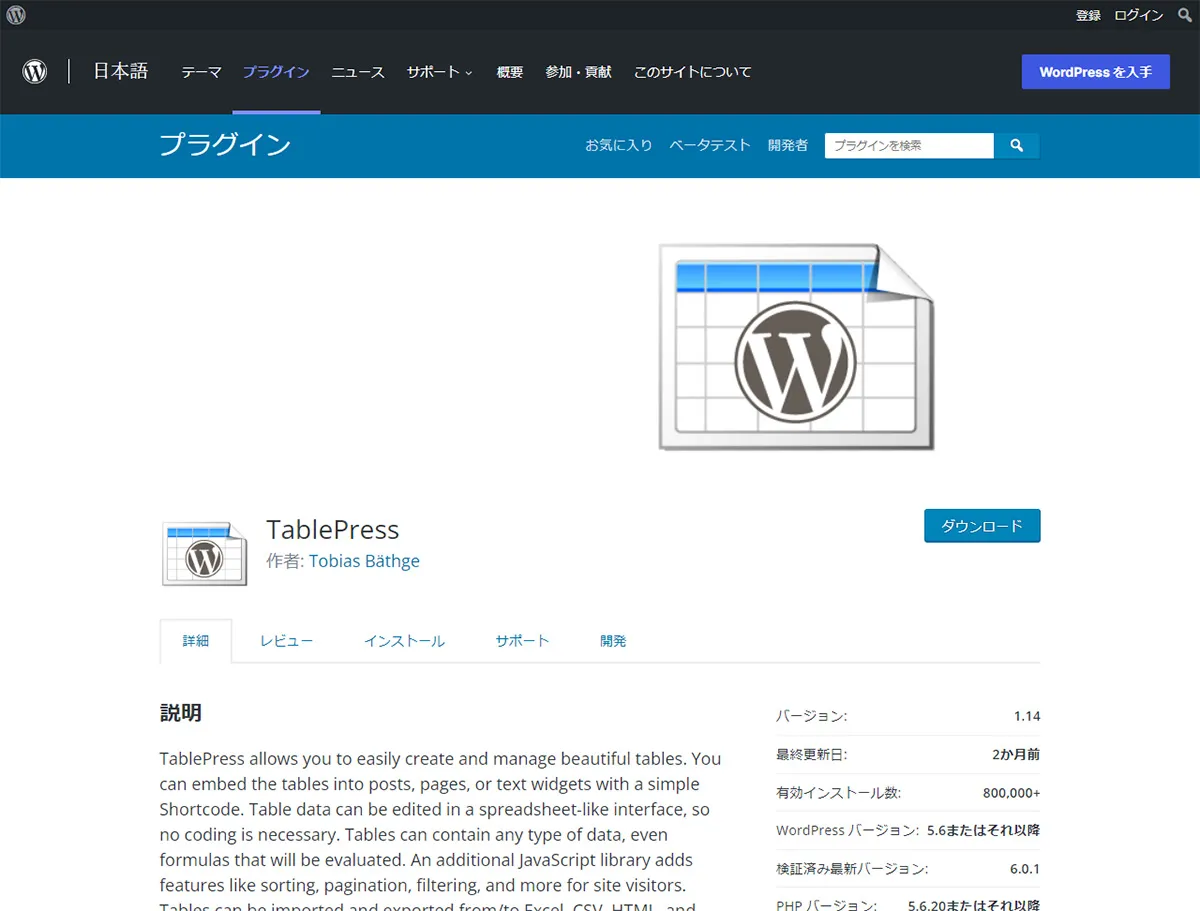The image size is (1200, 911).
Task: Submit plugin search with magnifier button
Action: point(1017,146)
